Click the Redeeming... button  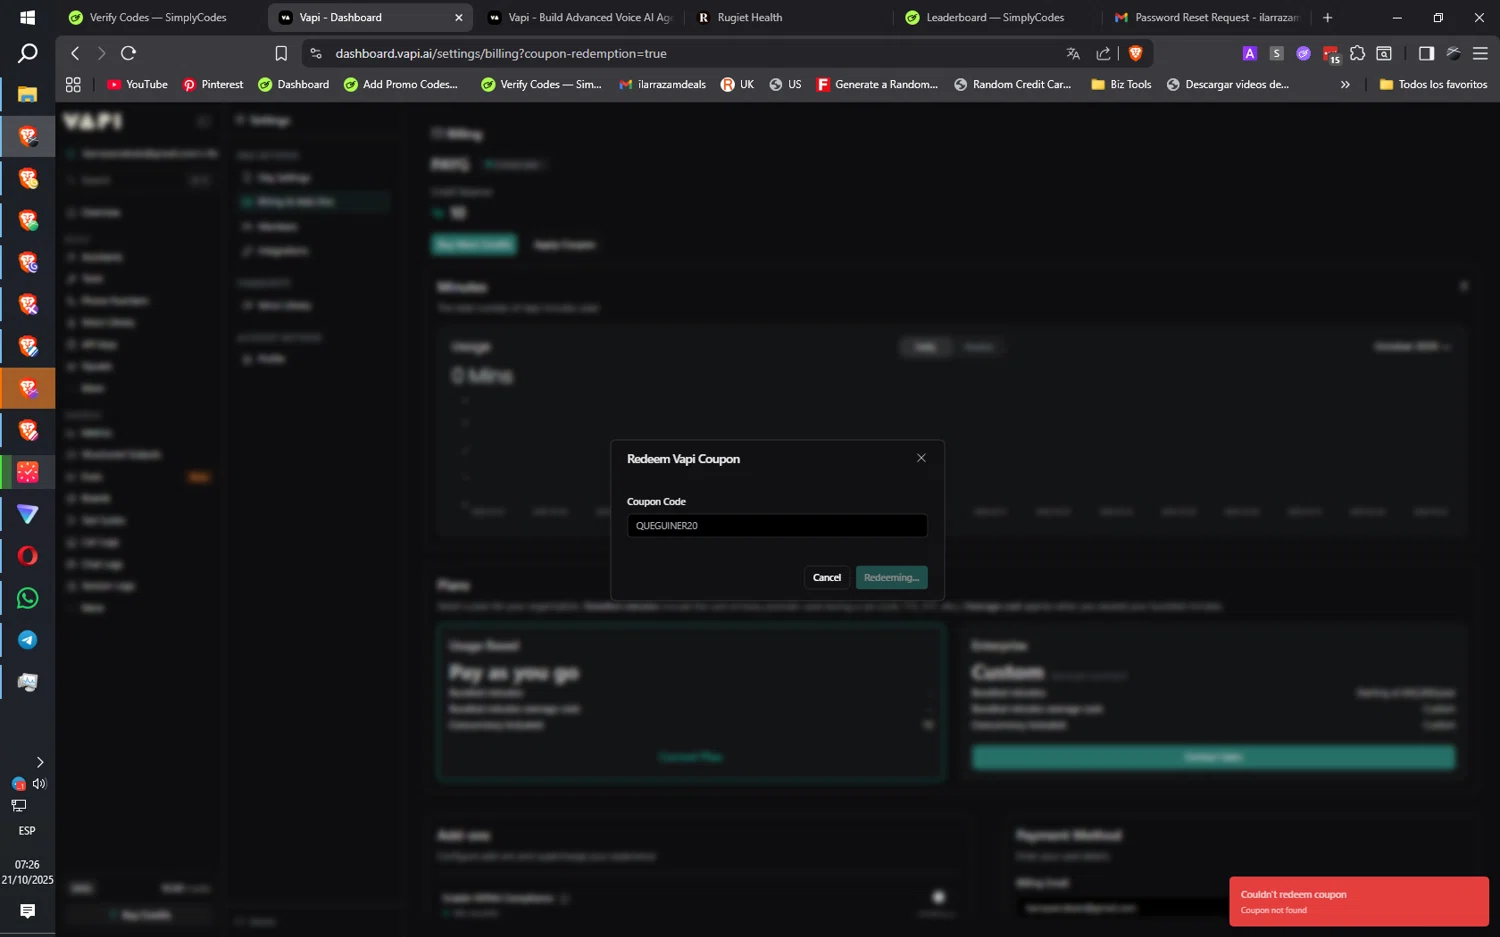point(891,578)
